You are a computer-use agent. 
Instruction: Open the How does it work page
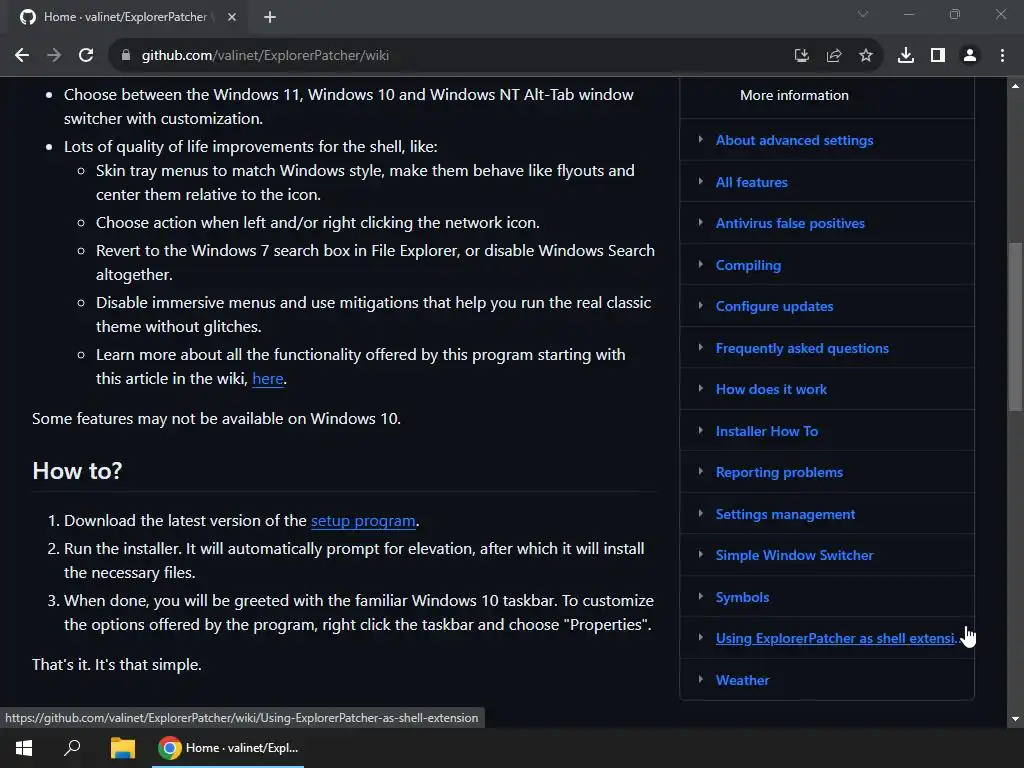[x=771, y=389]
